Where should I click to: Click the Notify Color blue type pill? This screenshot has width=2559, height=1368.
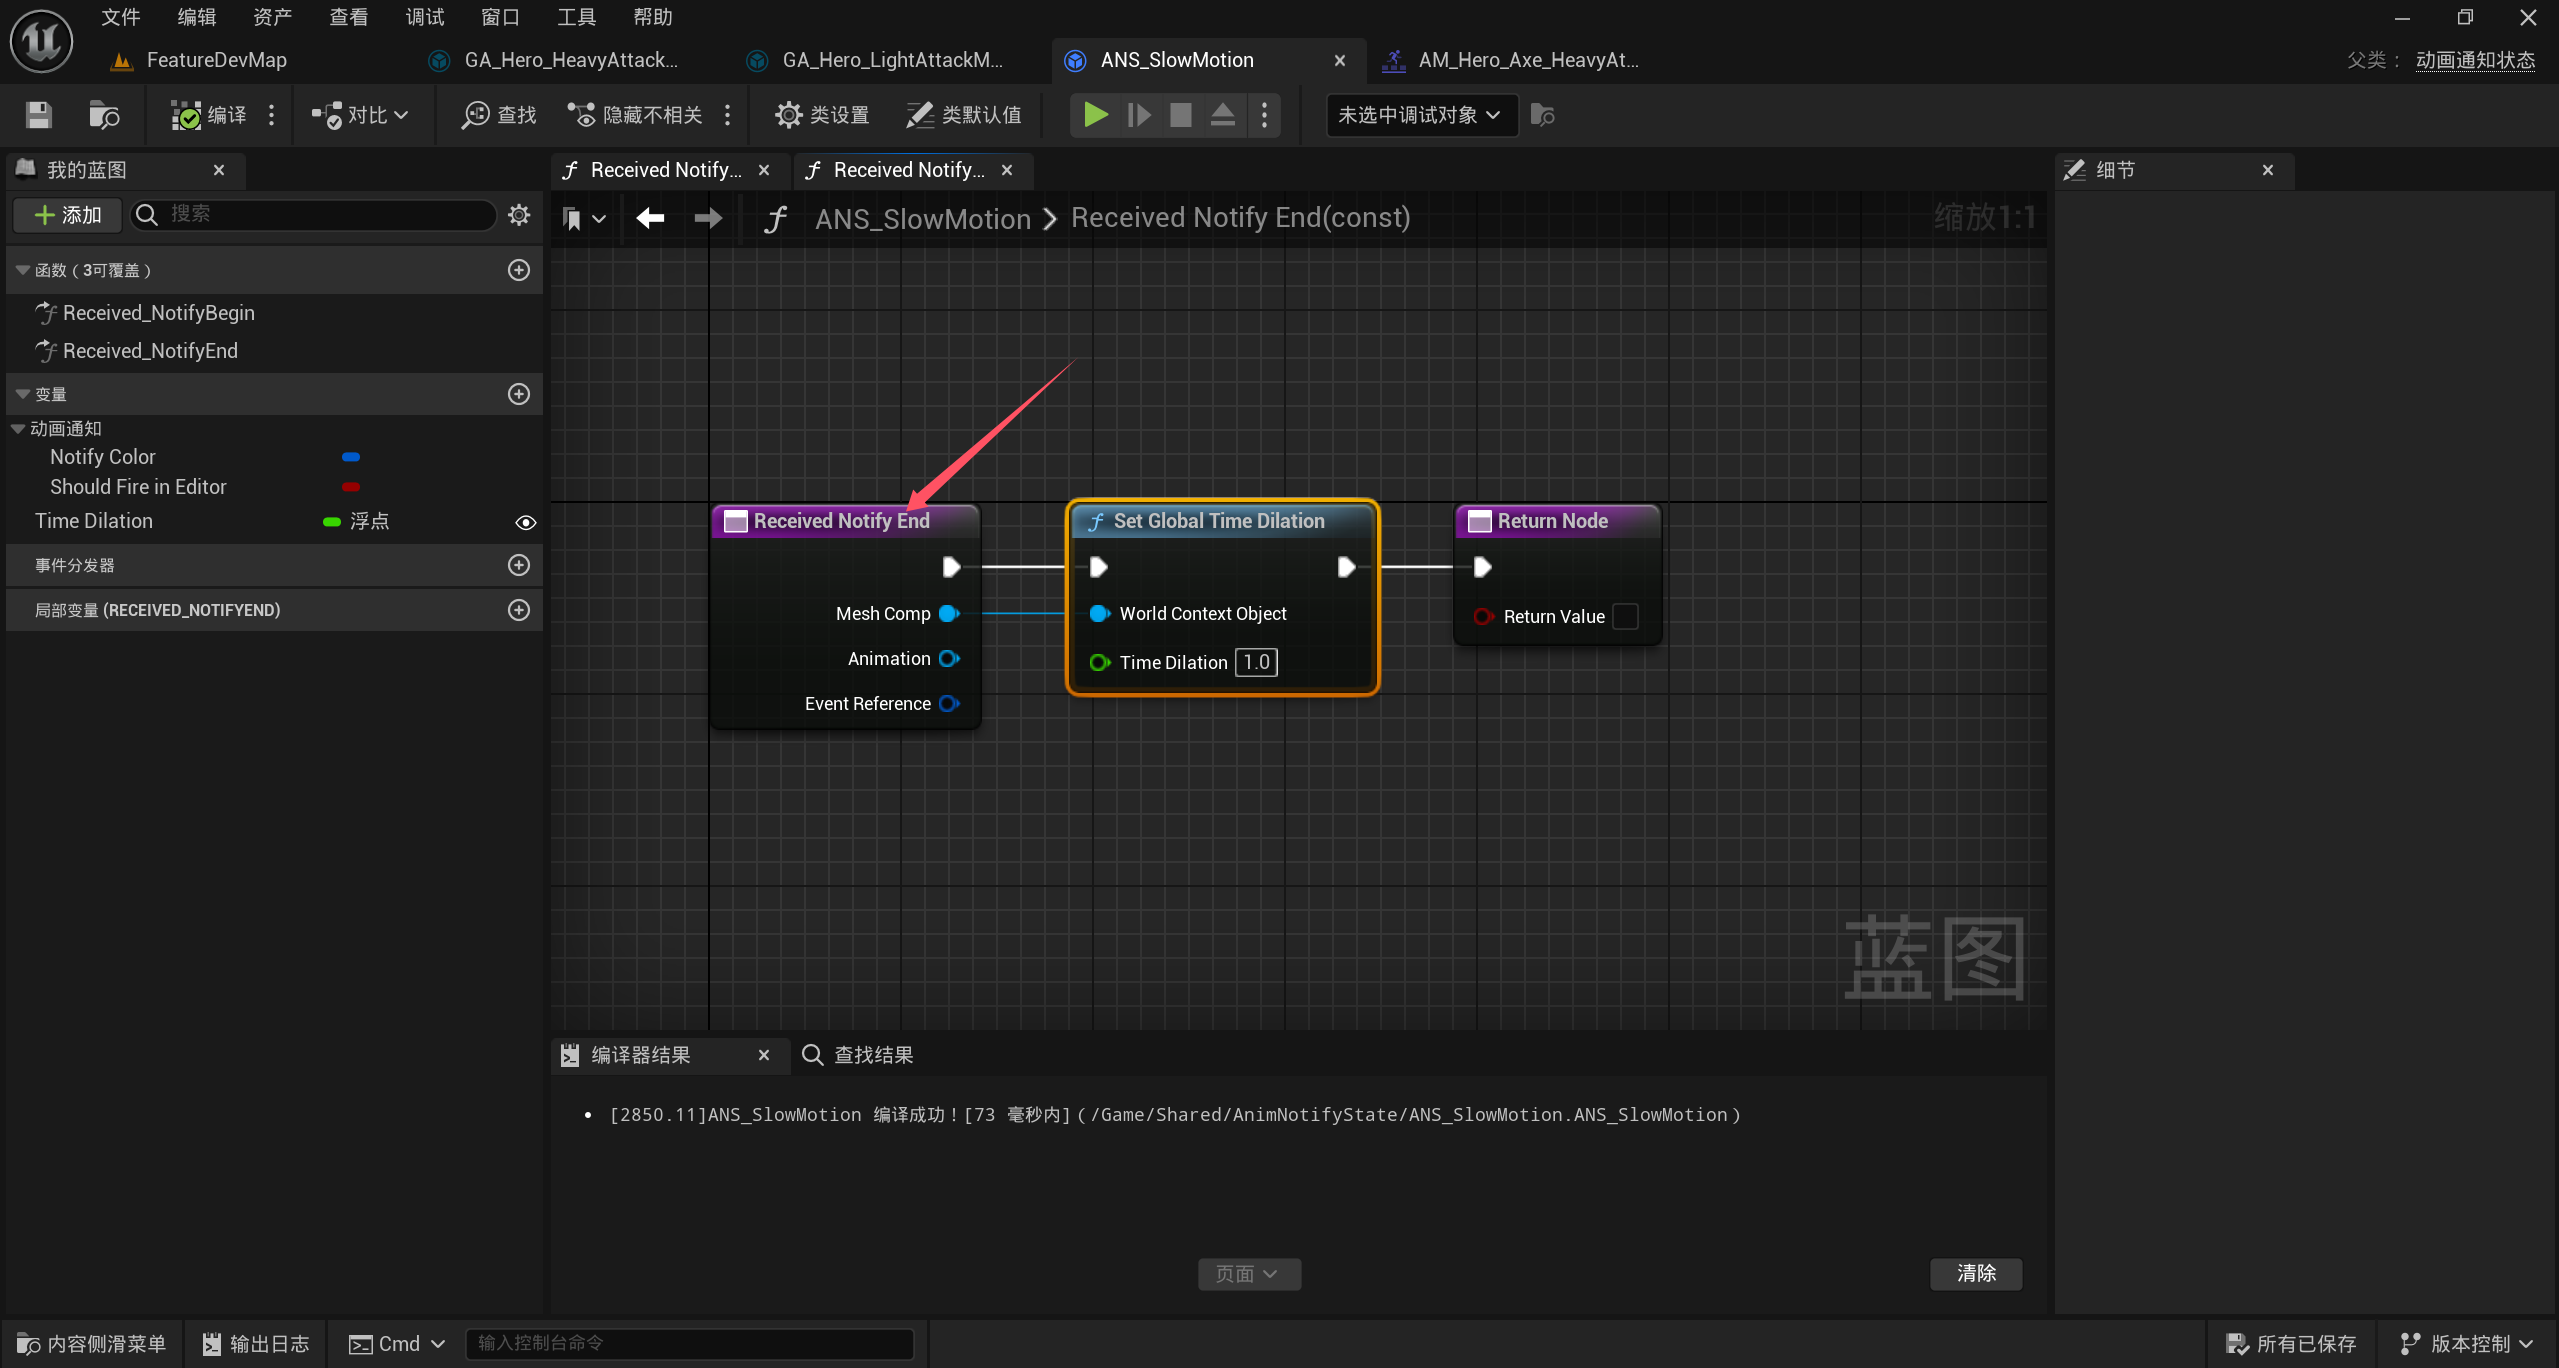pos(350,457)
